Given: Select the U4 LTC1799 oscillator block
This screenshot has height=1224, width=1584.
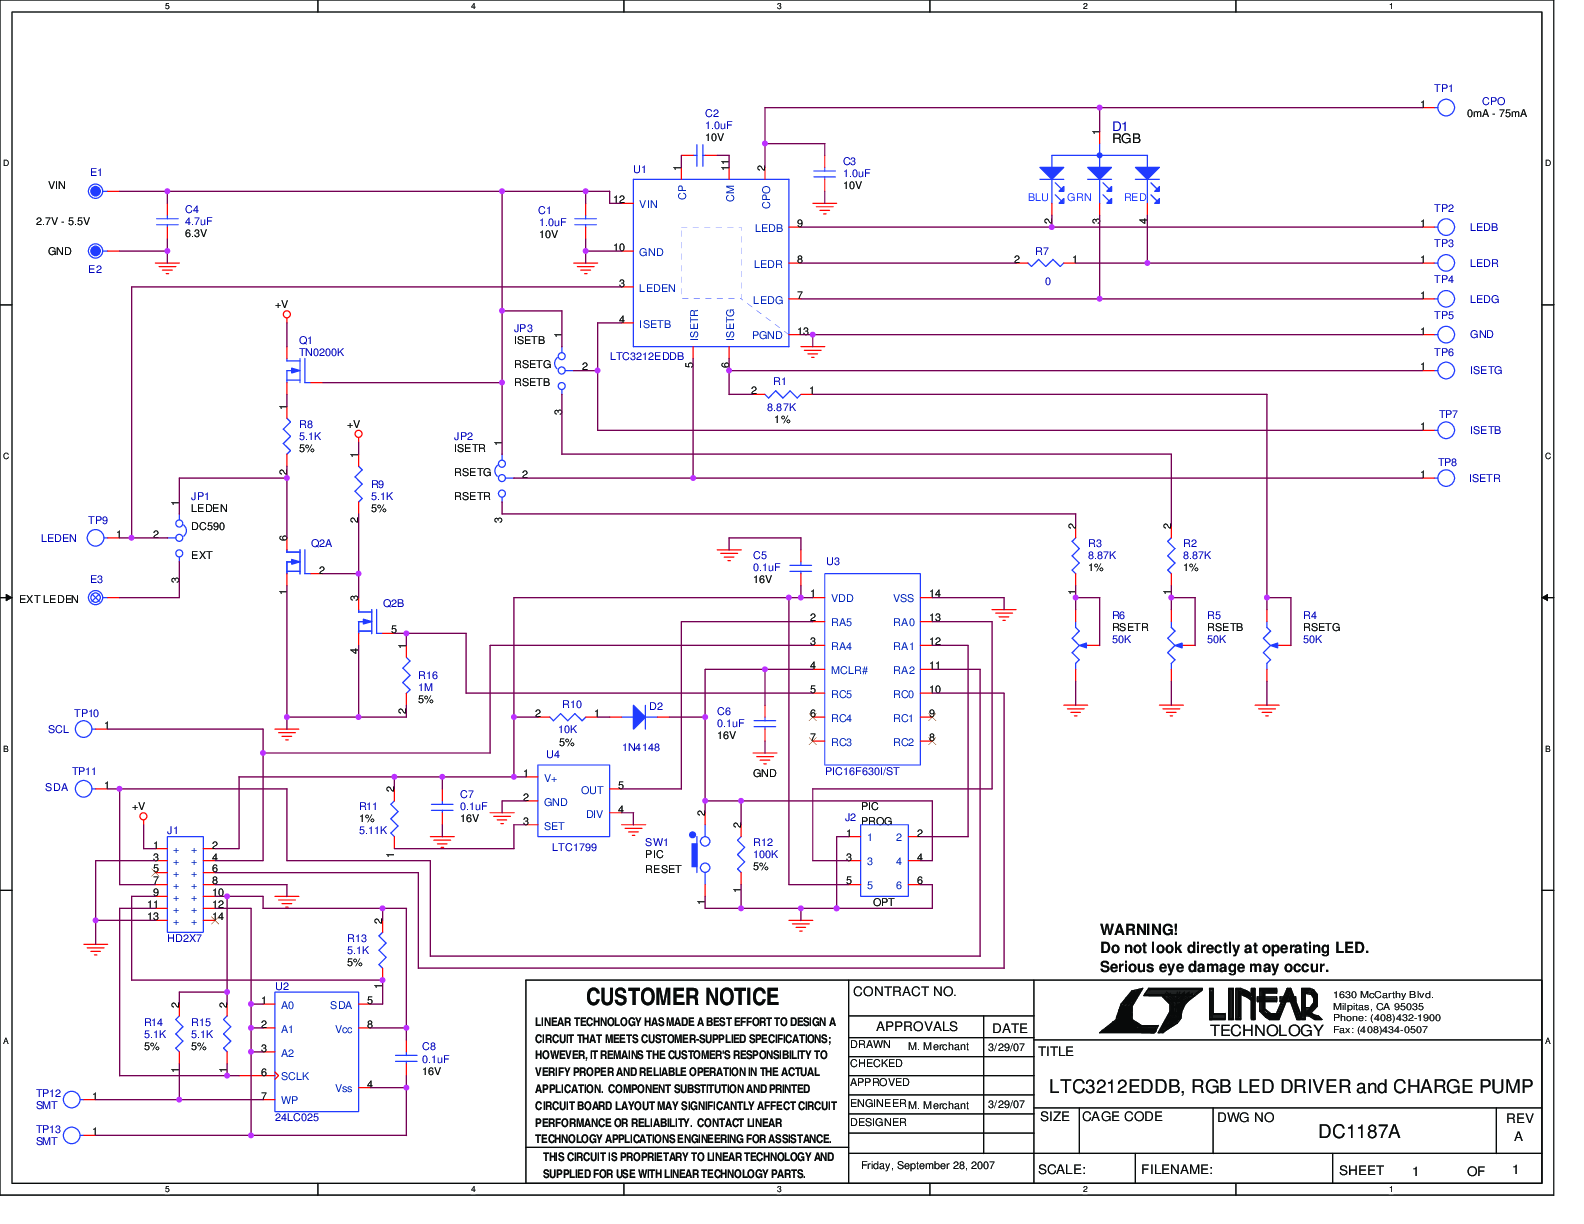Looking at the screenshot, I should coord(574,802).
